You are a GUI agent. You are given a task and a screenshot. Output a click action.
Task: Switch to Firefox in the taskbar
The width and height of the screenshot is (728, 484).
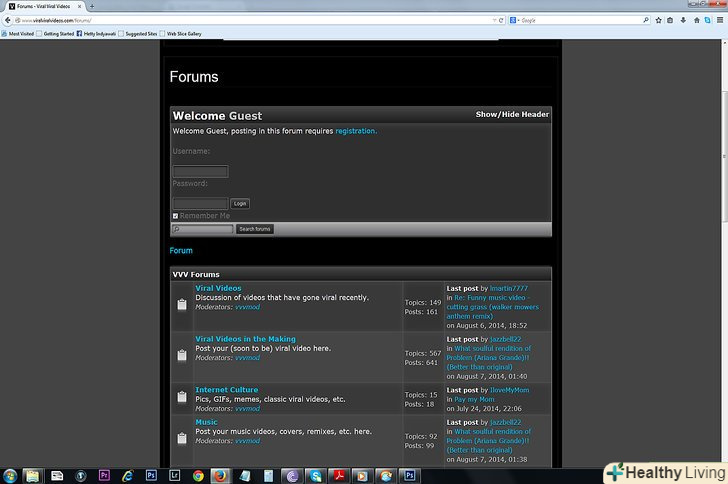pyautogui.click(x=221, y=476)
